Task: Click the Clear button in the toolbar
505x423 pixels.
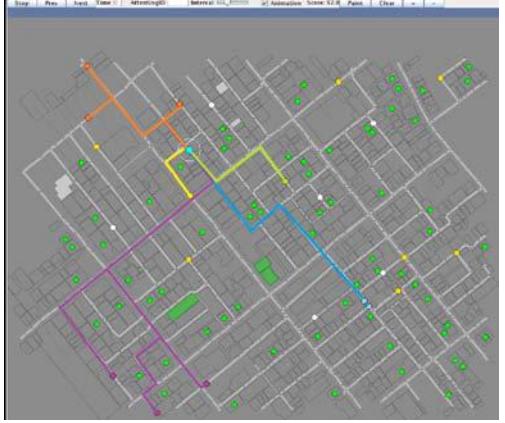Action: pos(387,3)
